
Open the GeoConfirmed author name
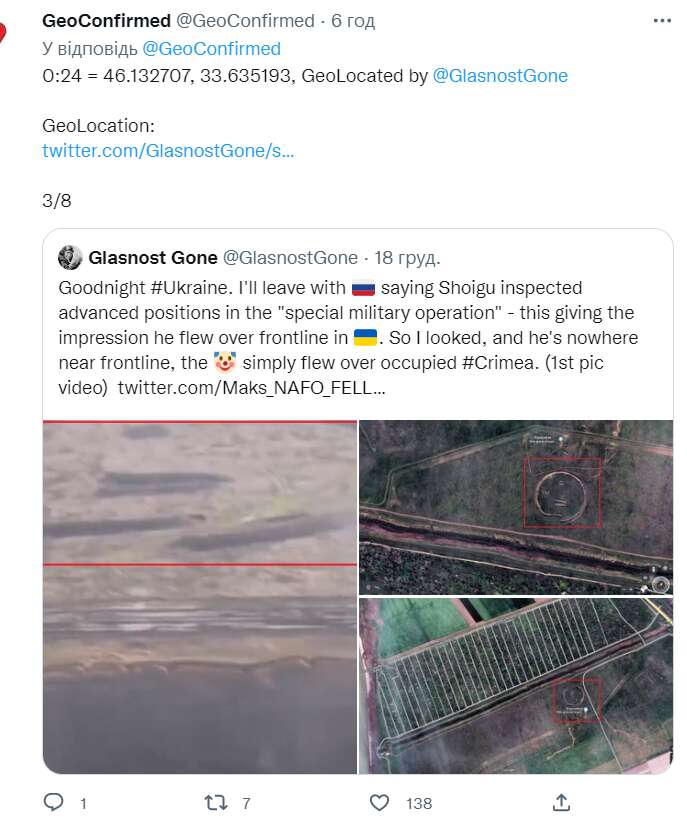pyautogui.click(x=106, y=21)
